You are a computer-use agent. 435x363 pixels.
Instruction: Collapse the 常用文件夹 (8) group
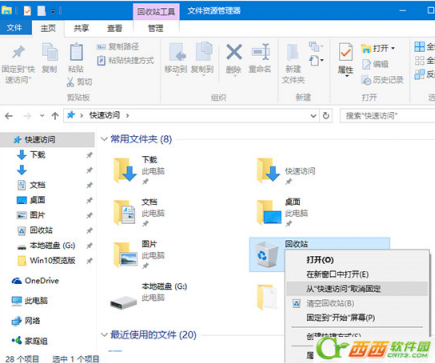pos(104,139)
